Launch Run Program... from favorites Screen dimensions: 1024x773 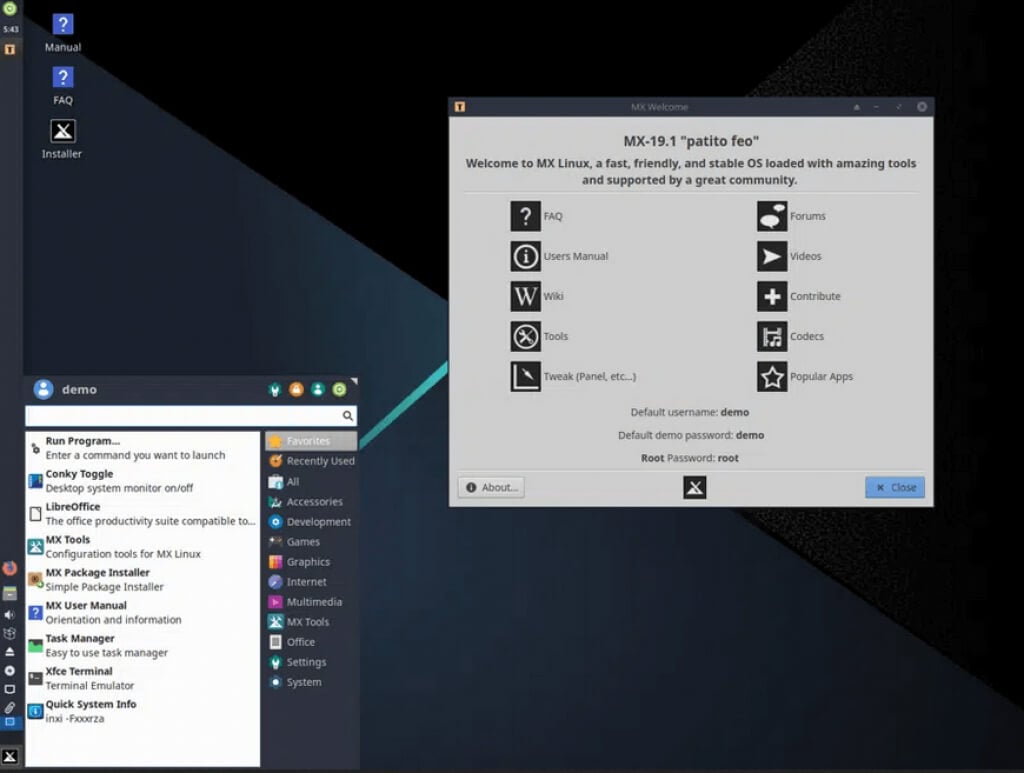pyautogui.click(x=142, y=448)
